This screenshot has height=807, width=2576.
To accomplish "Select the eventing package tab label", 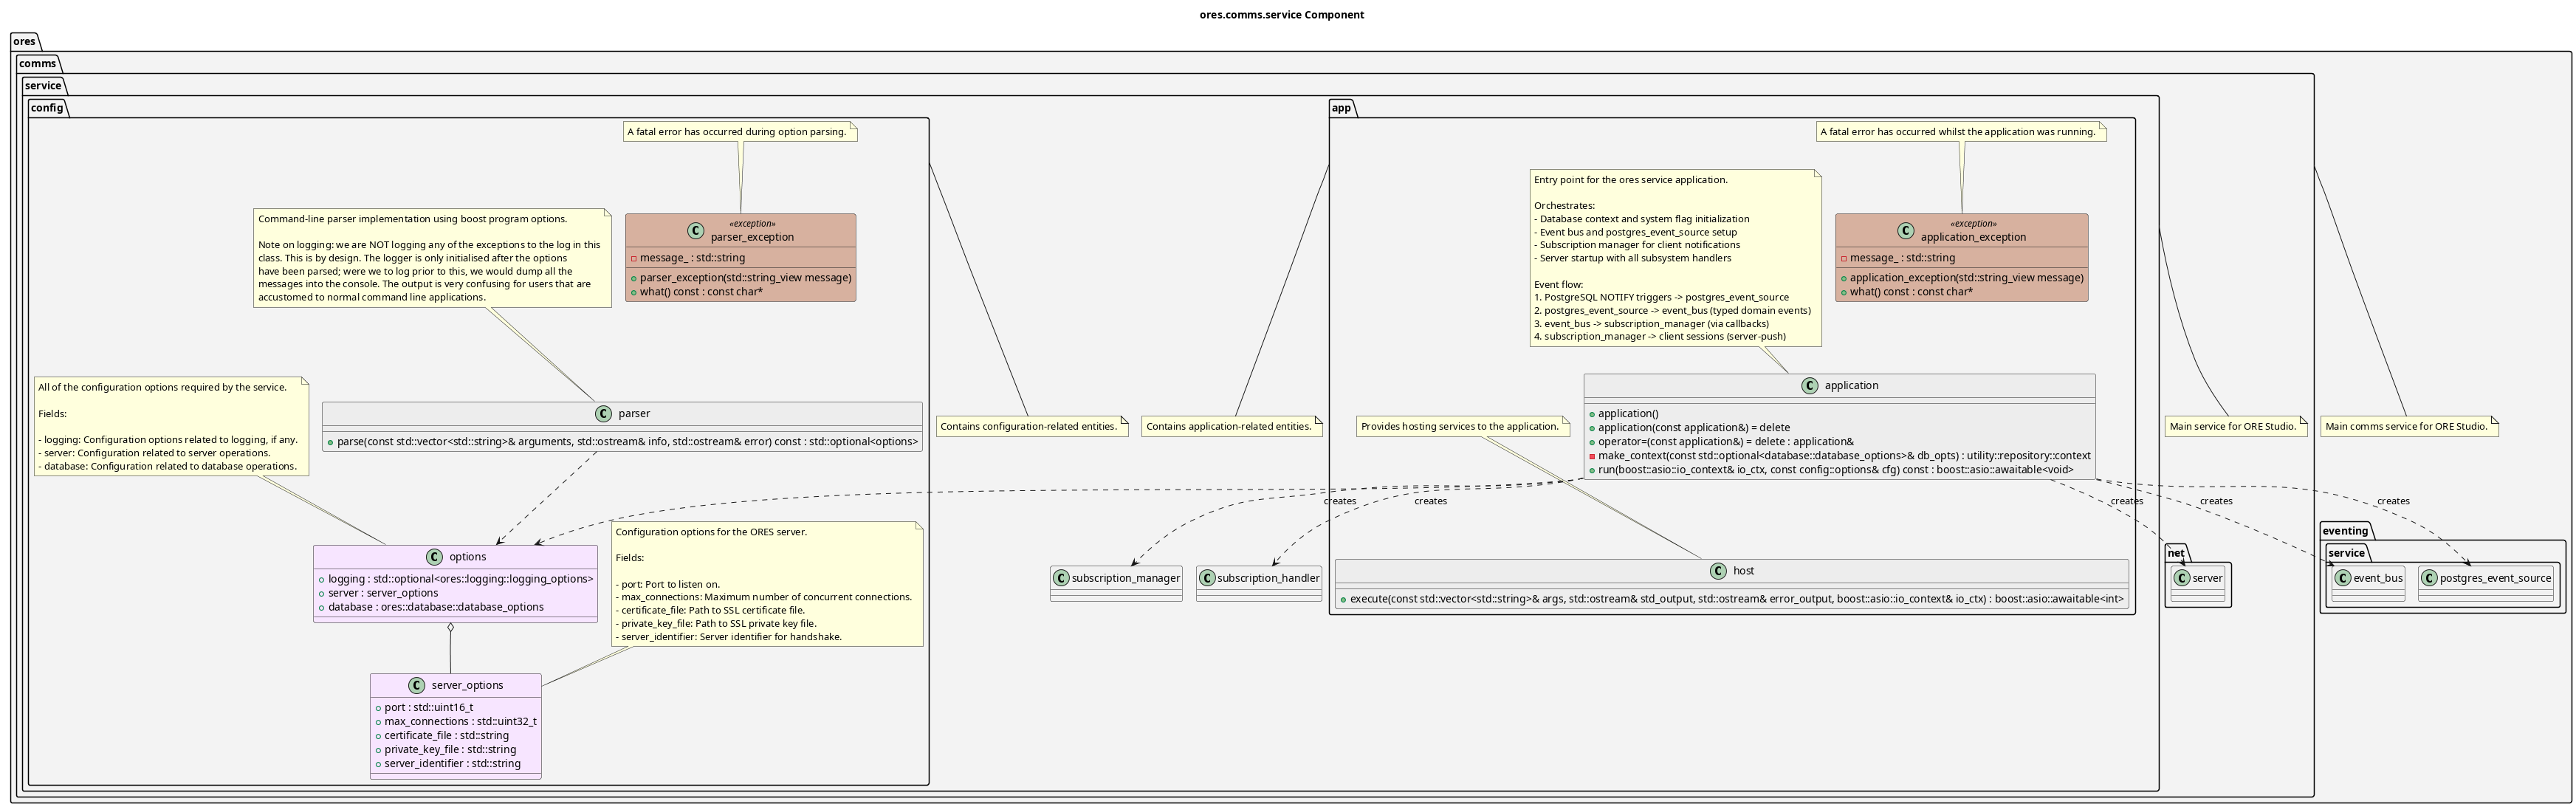I will (2344, 531).
